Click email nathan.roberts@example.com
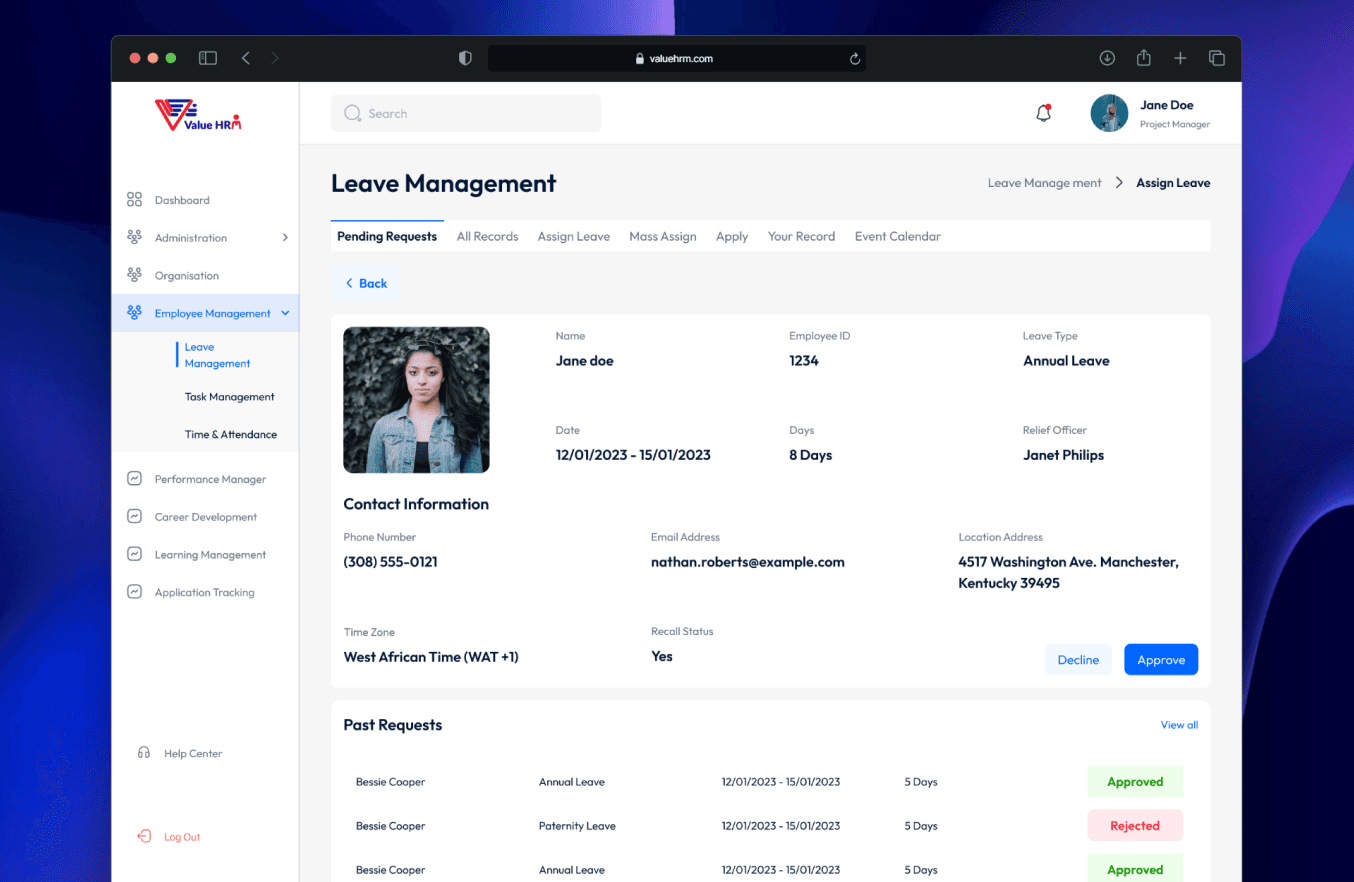 click(748, 562)
